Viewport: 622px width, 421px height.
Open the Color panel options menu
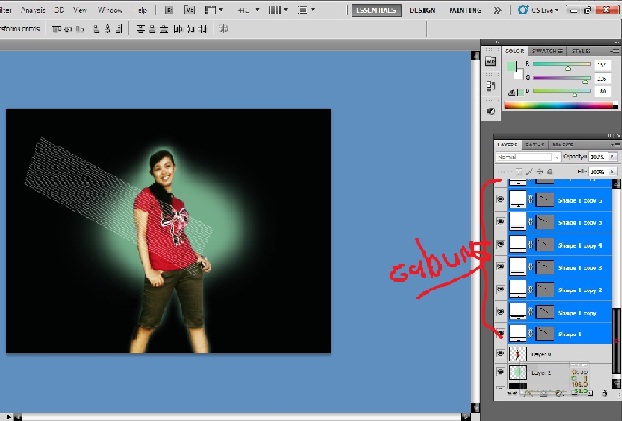614,51
